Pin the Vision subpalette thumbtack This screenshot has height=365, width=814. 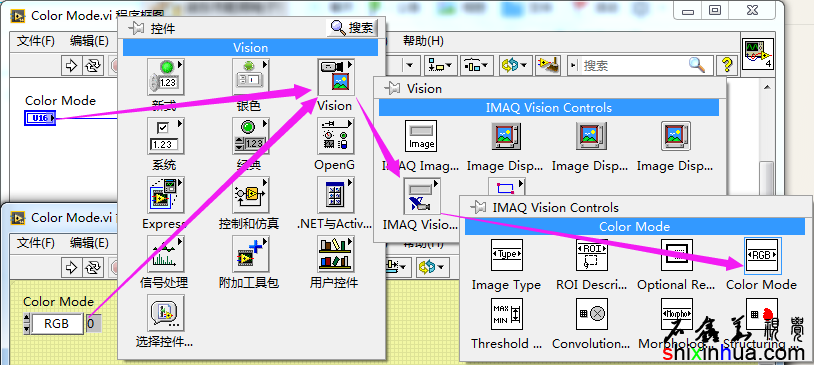pos(392,89)
